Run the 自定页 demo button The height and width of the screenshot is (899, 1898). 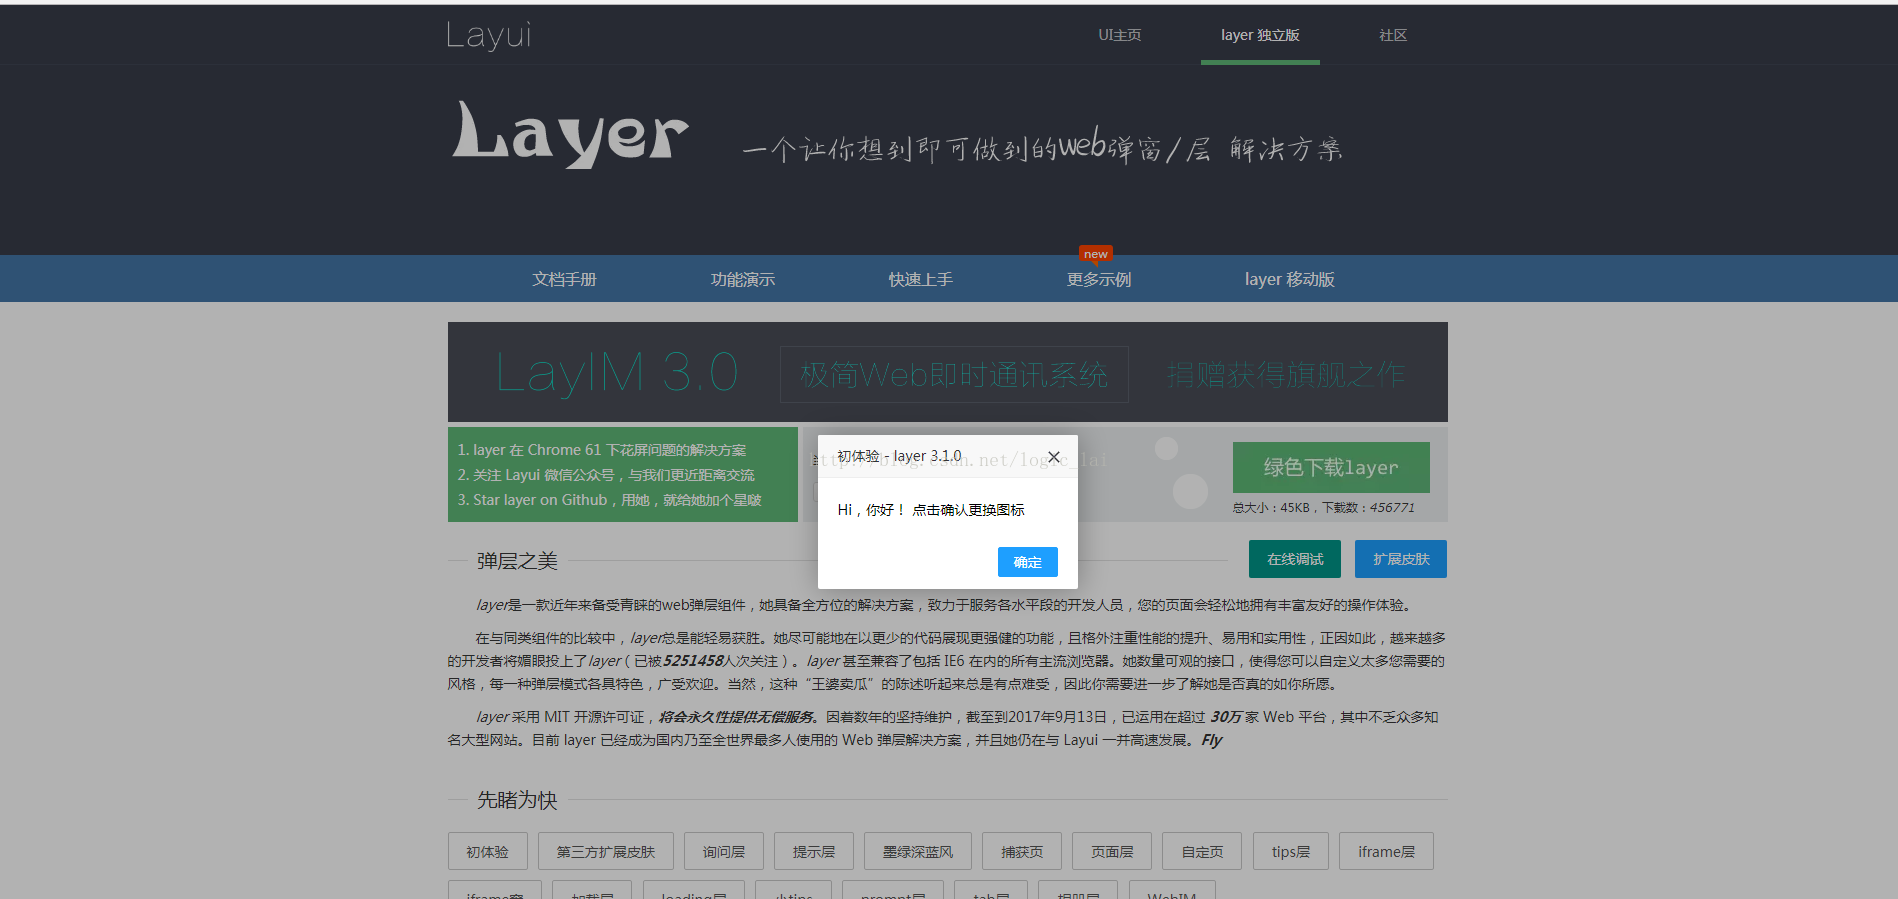(x=1202, y=851)
